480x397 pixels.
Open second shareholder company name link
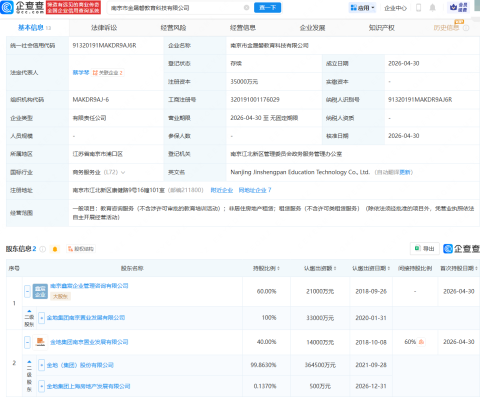89,342
